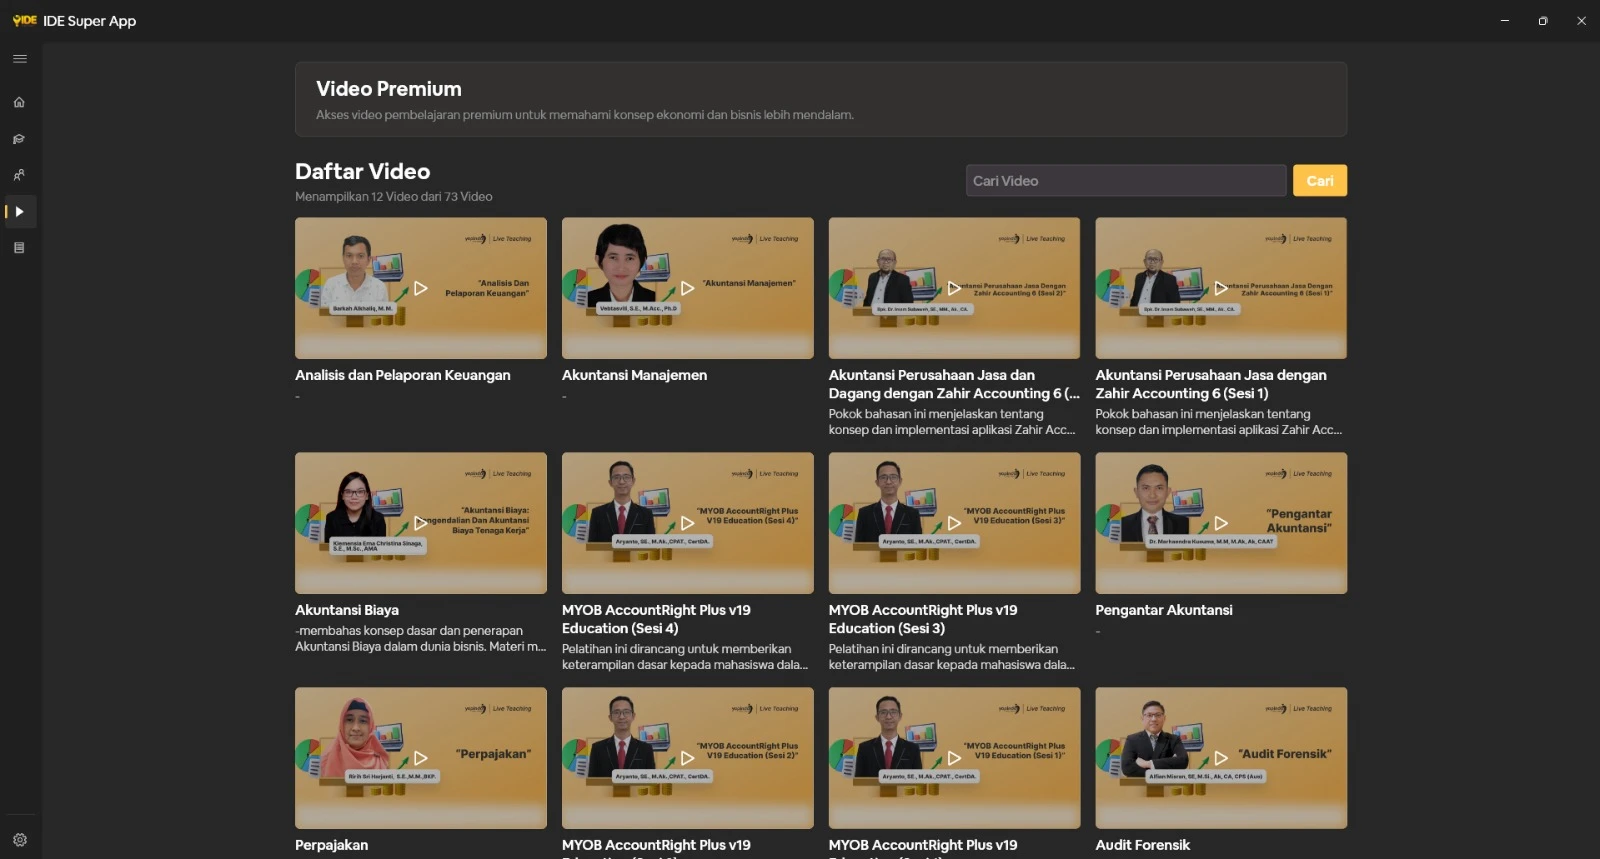
Task: Open Akuntansi Biaya title link
Action: pyautogui.click(x=347, y=610)
